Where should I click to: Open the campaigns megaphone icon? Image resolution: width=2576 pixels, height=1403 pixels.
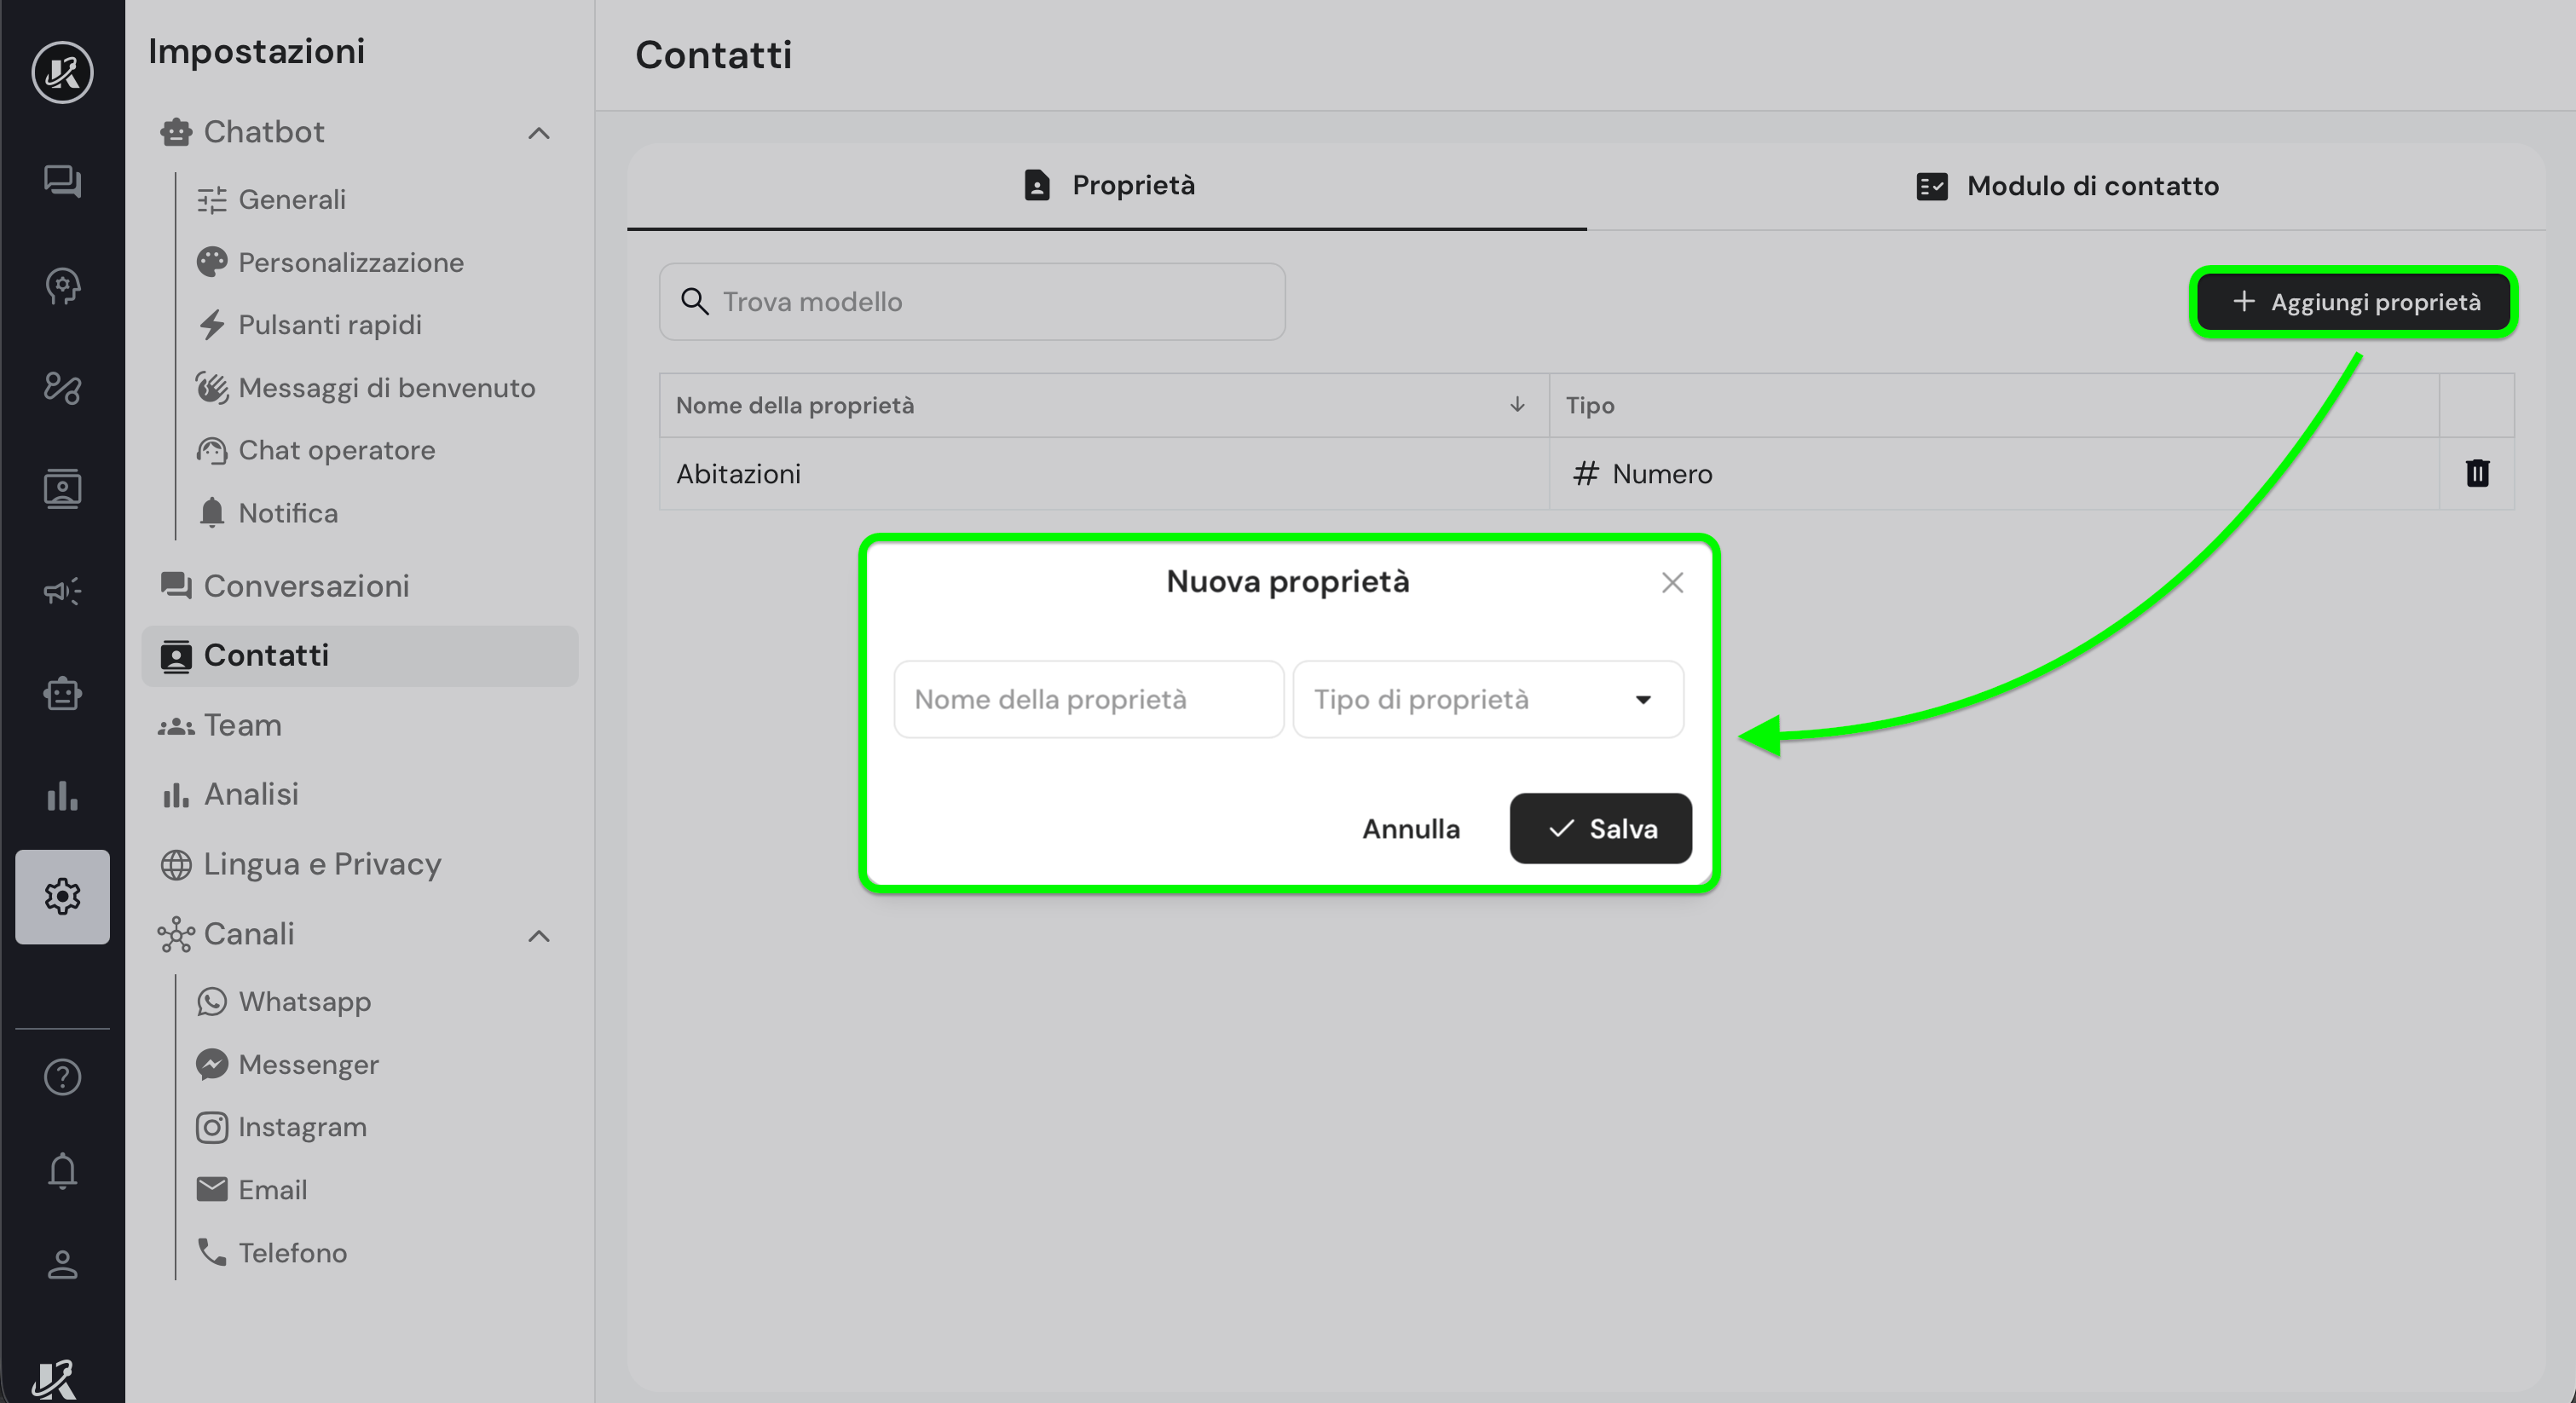pos(62,591)
